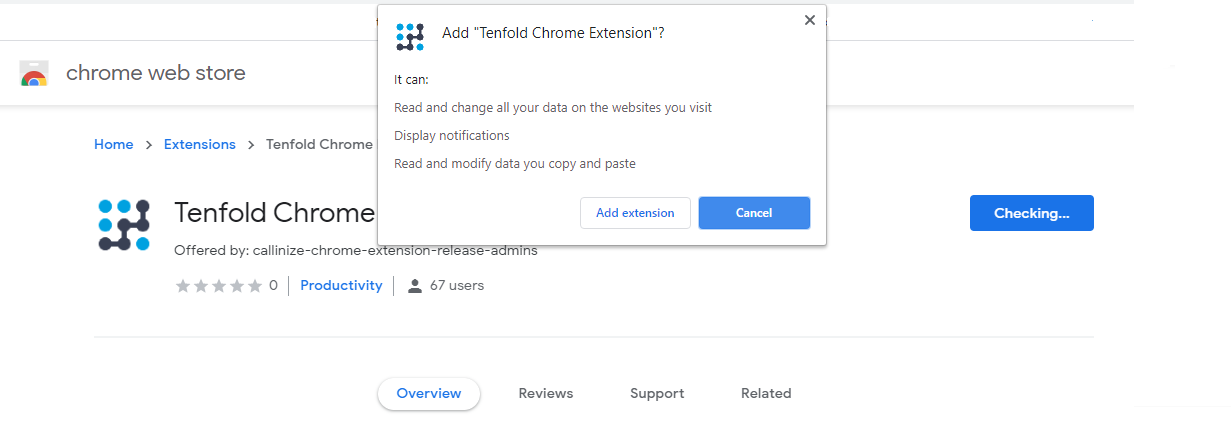Open the Productivity category link
This screenshot has width=1231, height=441.
coord(341,285)
